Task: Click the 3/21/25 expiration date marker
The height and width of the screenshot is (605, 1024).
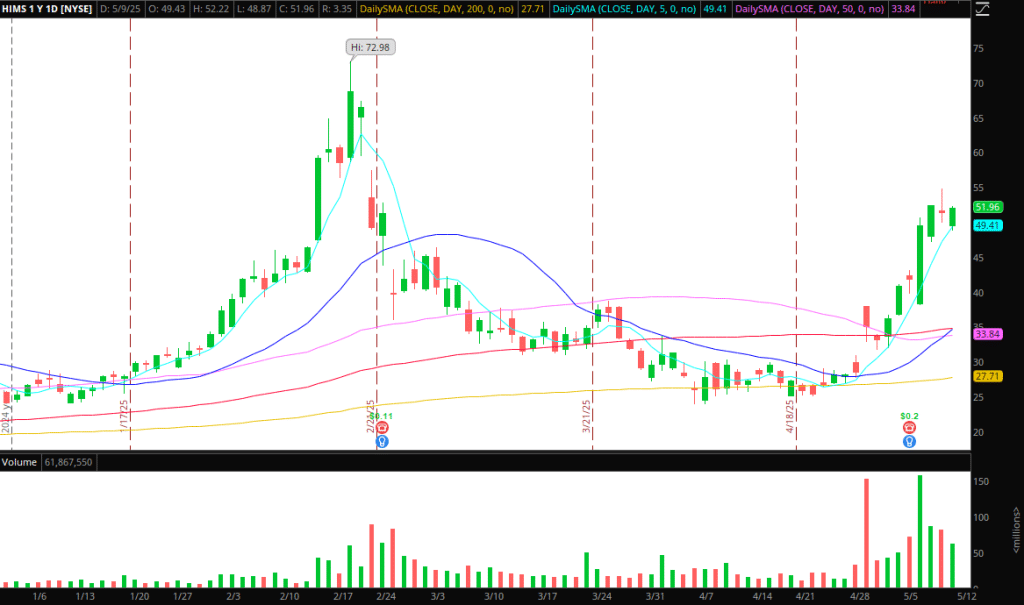Action: pos(586,416)
